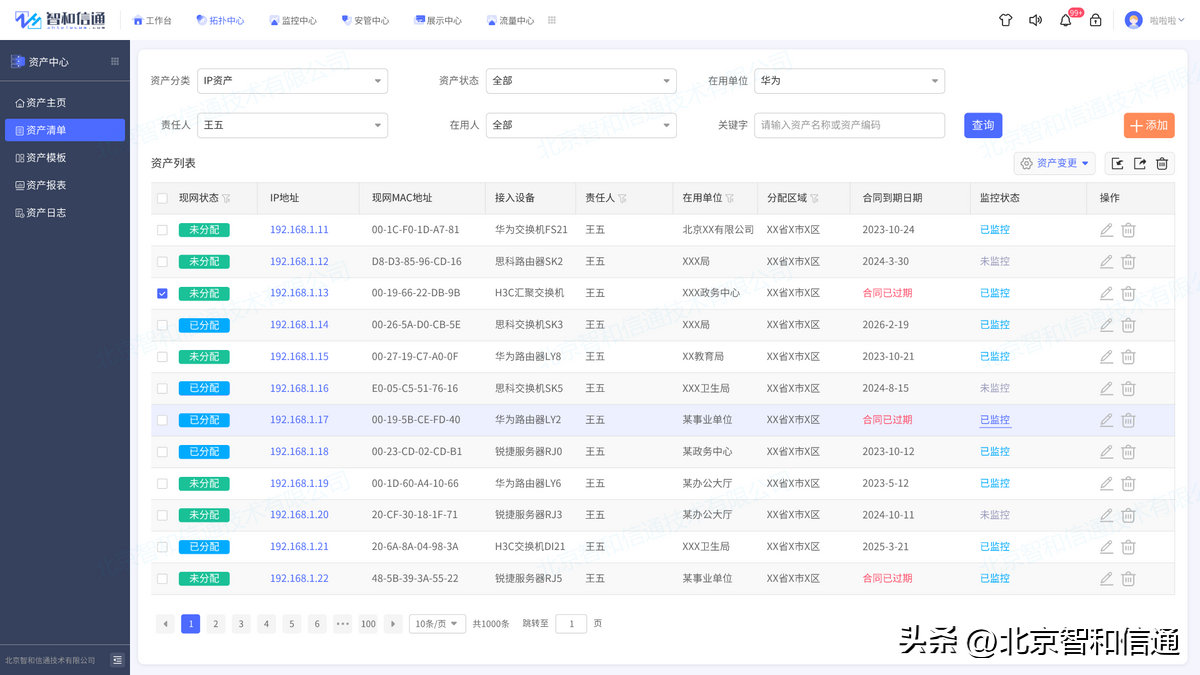1200x675 pixels.
Task: Click filter icon on 现网状态 column
Action: [226, 198]
